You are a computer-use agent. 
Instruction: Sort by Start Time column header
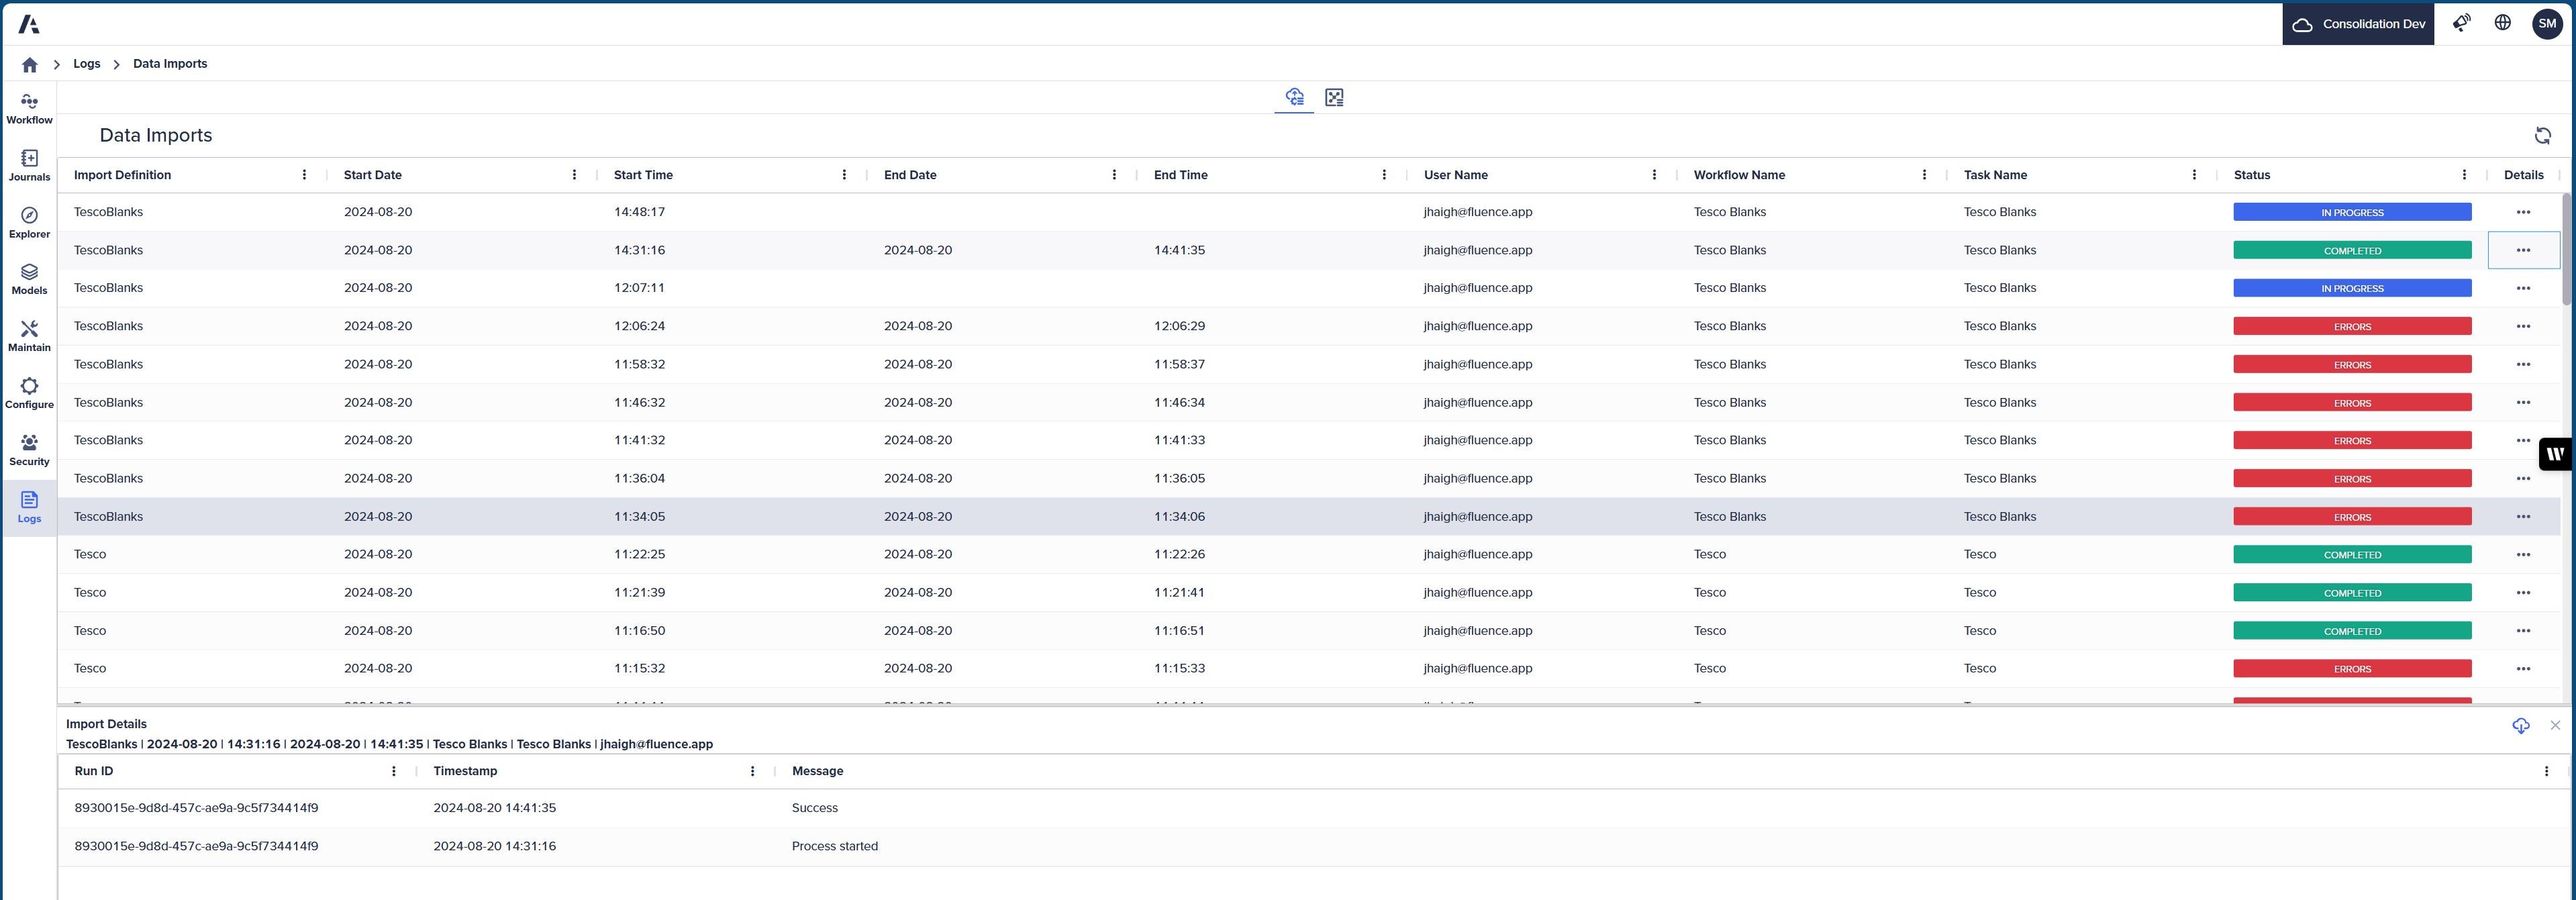(643, 175)
